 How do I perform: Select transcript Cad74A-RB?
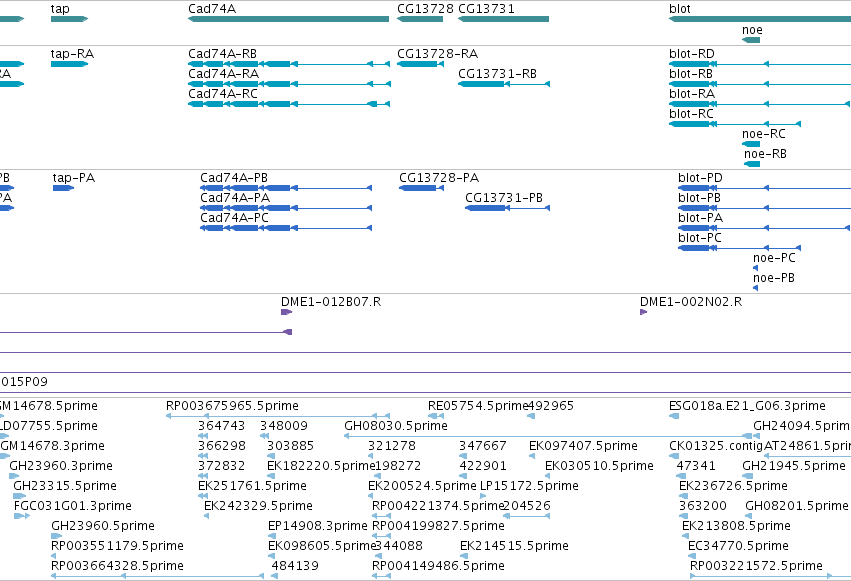tap(223, 54)
